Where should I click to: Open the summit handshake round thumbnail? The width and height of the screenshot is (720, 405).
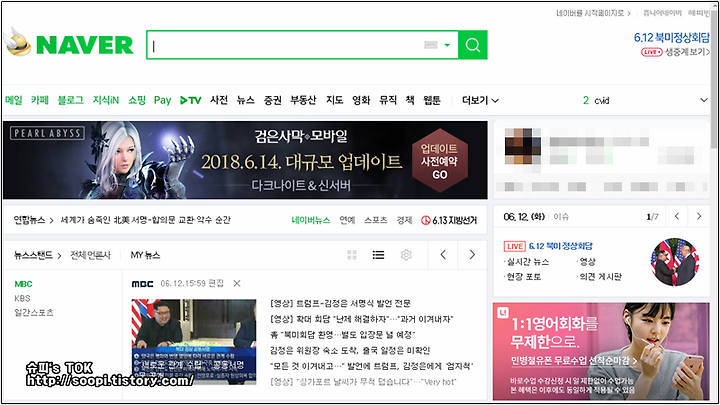click(675, 262)
